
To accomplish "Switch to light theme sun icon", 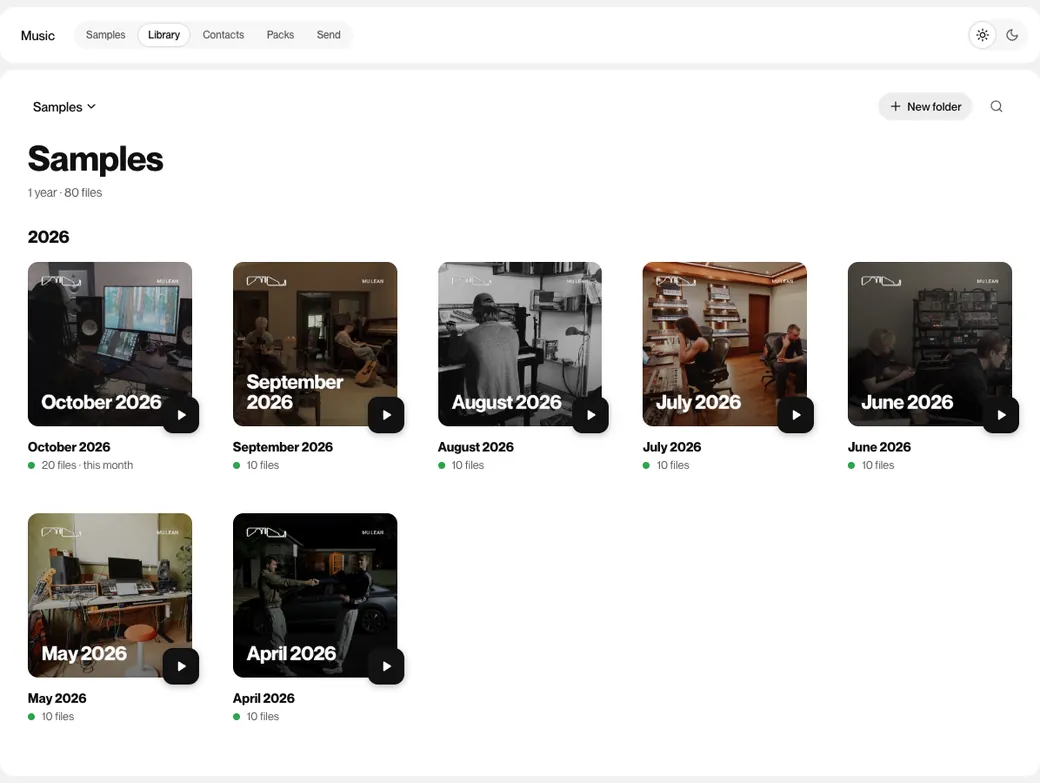I will click(x=982, y=35).
